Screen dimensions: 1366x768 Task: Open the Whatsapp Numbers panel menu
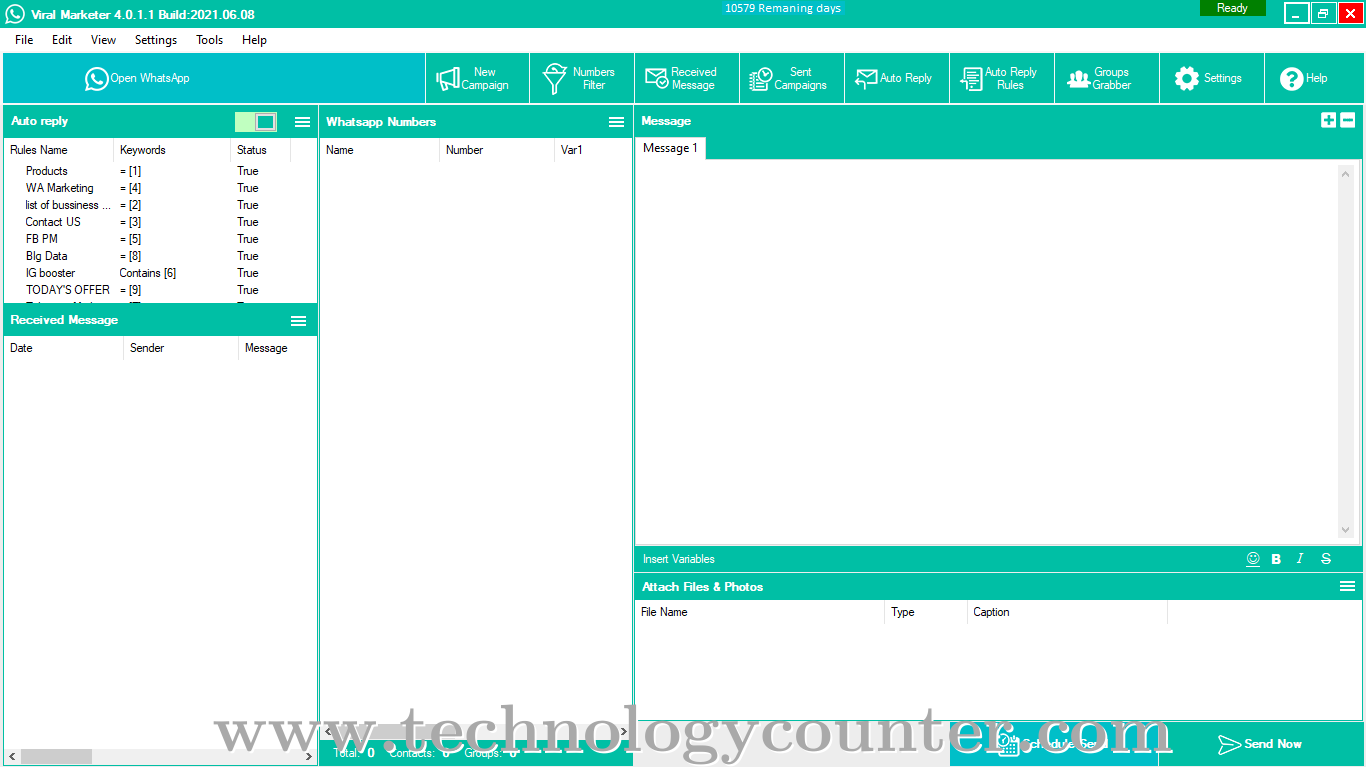point(616,122)
